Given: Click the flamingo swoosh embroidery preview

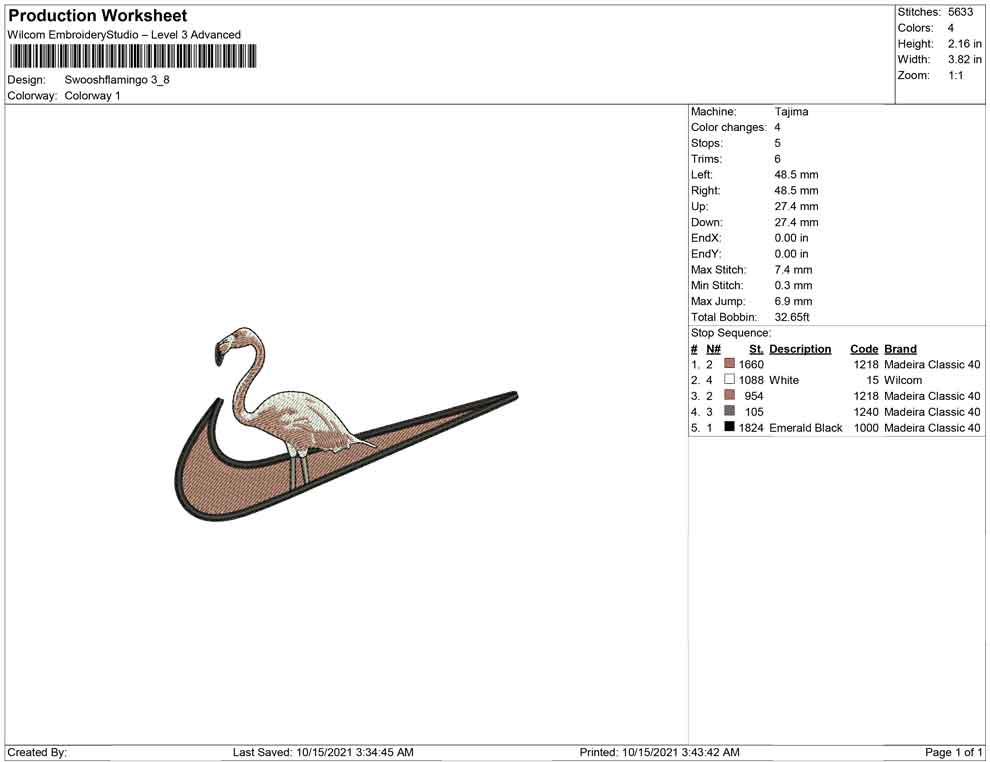Looking at the screenshot, I should (x=346, y=424).
